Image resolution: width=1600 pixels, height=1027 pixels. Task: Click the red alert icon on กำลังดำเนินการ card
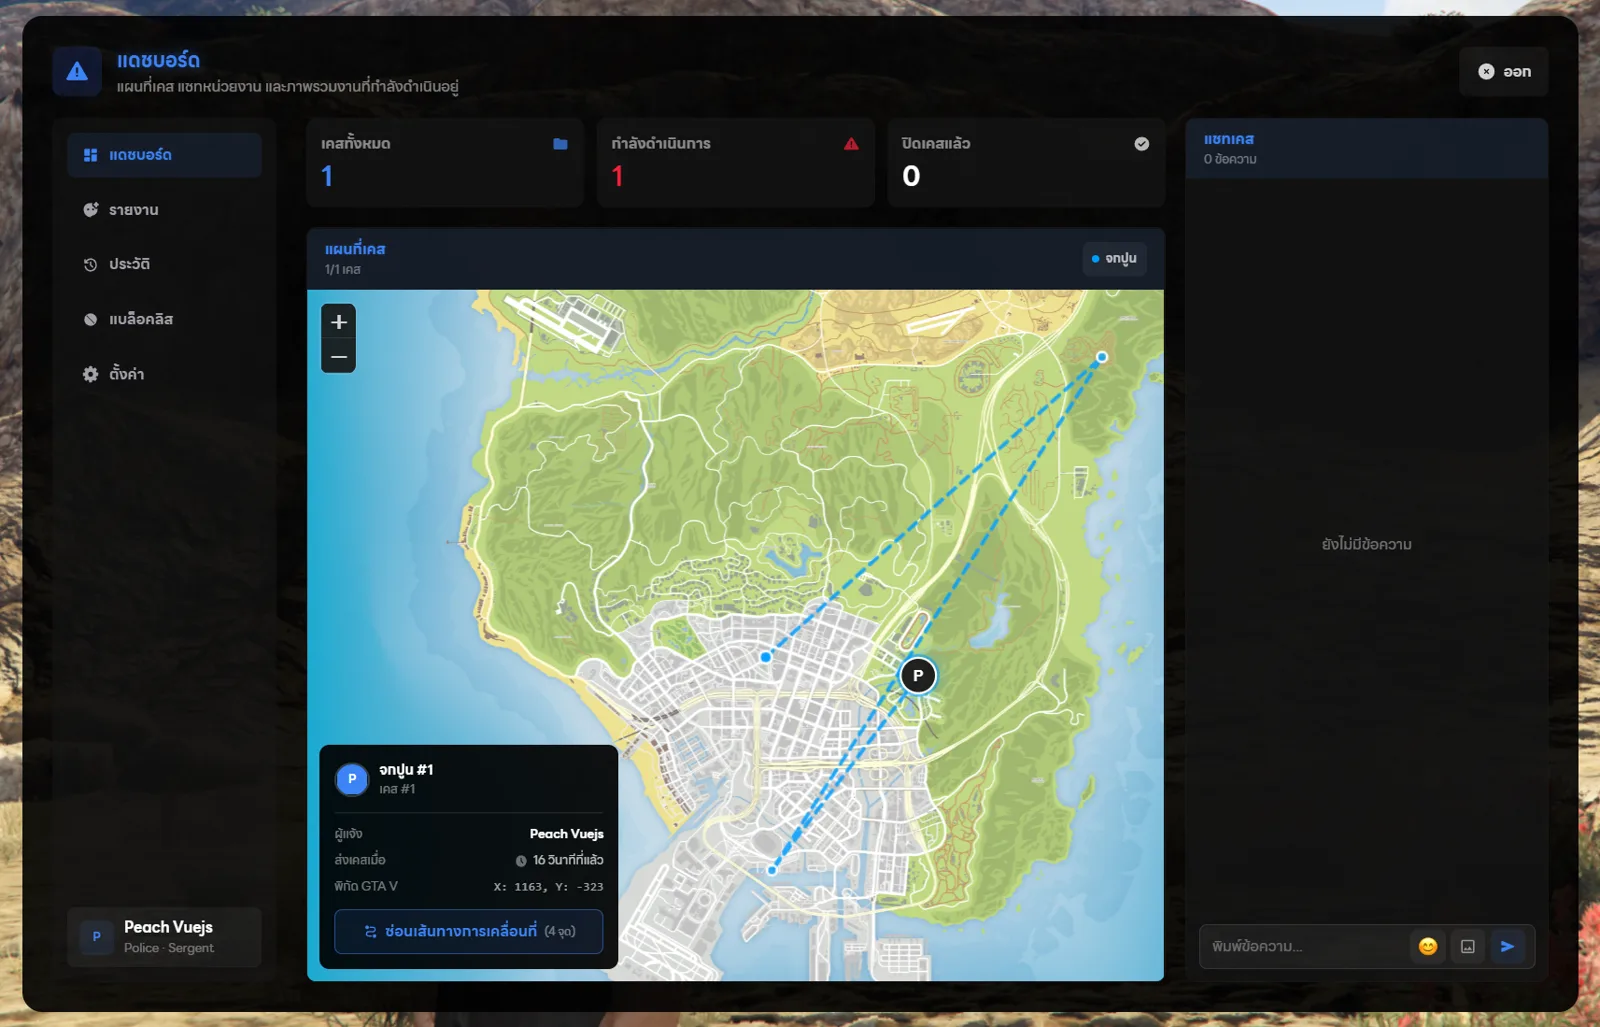pyautogui.click(x=851, y=144)
